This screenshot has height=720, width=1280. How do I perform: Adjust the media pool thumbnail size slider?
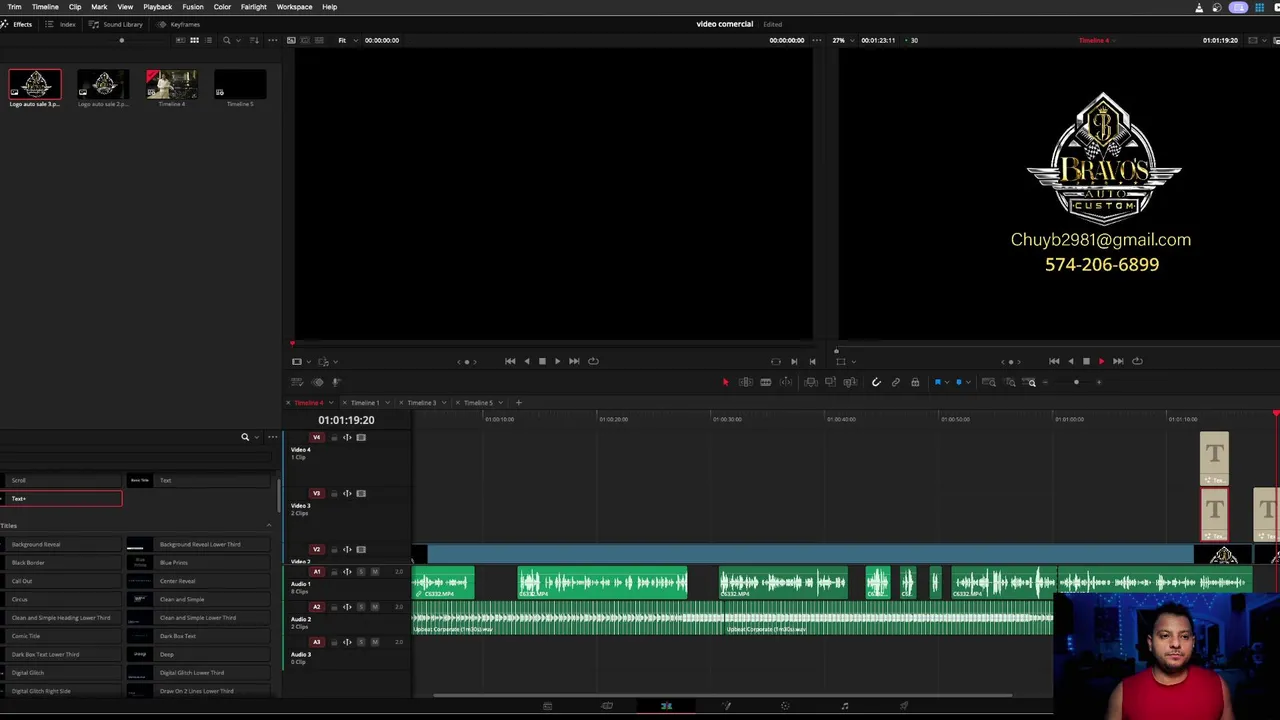(x=122, y=40)
